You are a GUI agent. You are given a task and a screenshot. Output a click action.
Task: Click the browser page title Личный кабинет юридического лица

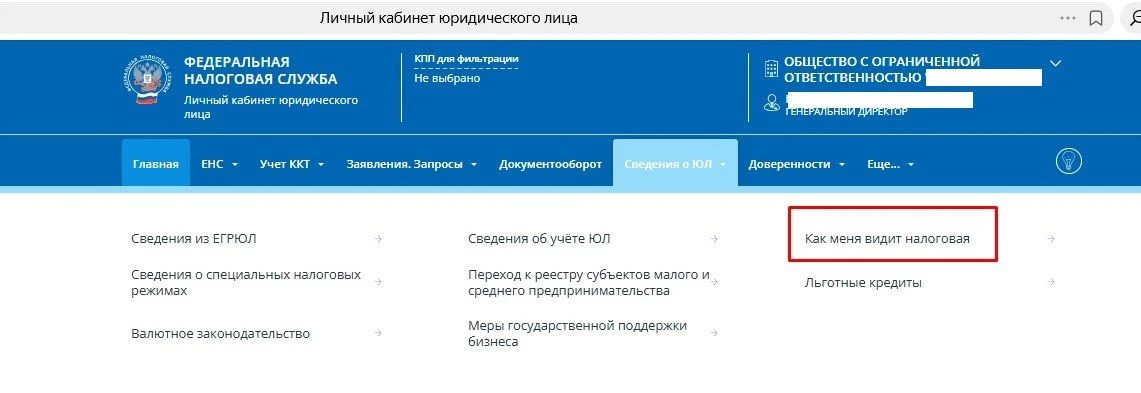(x=449, y=18)
